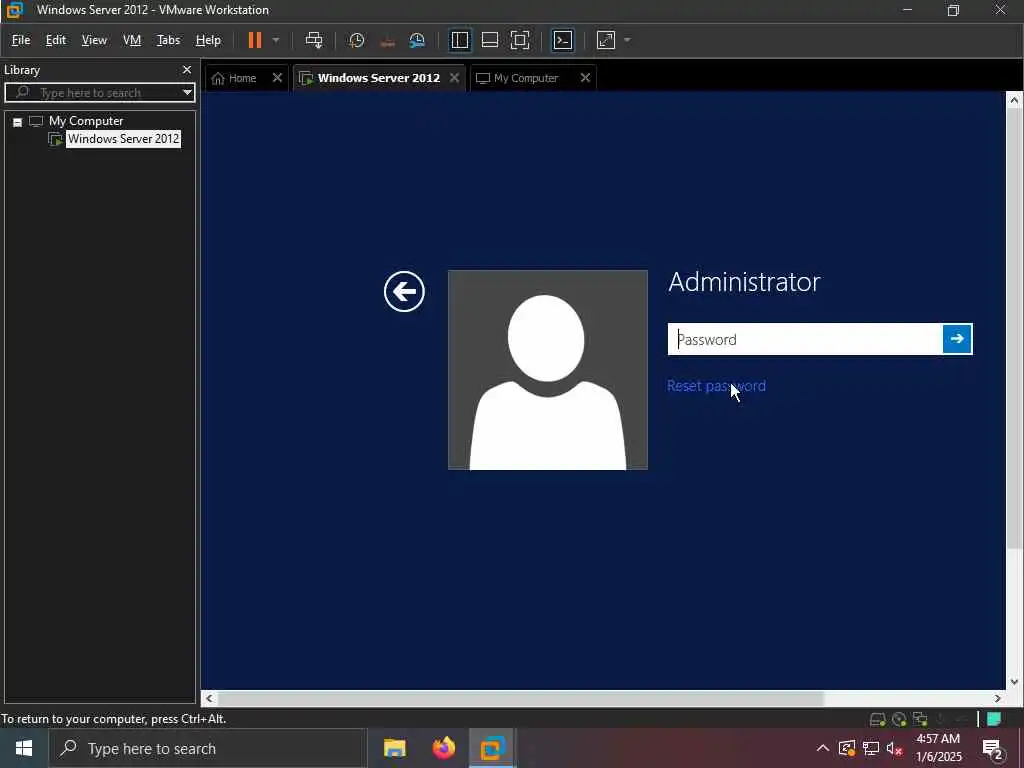Click the muted volume tray icon
Viewport: 1024px width, 768px height.
point(895,748)
